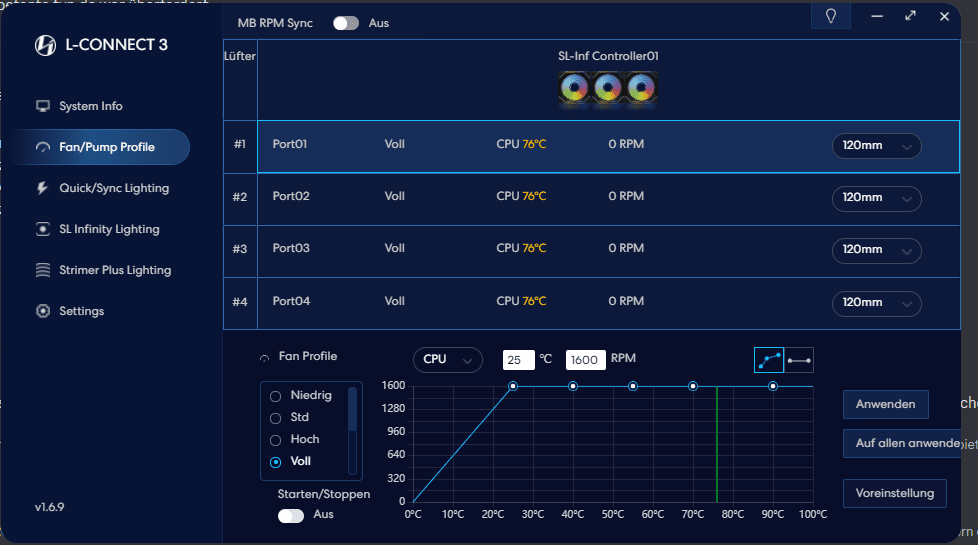Click the Quick/Sync Lighting bolt icon
Image resolution: width=978 pixels, height=545 pixels.
pos(42,188)
